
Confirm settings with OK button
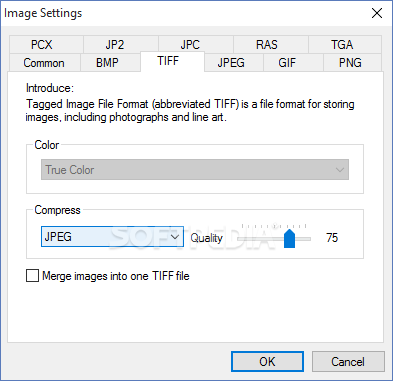click(x=267, y=362)
